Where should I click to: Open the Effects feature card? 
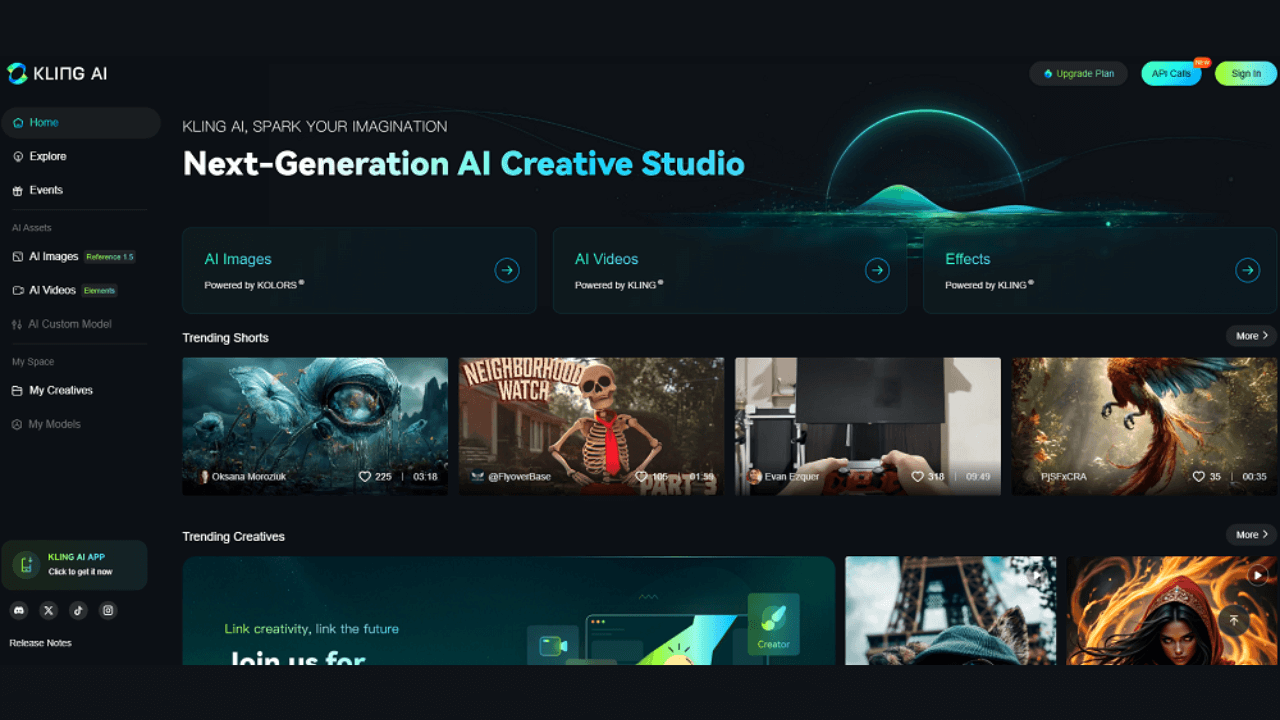(x=1100, y=270)
